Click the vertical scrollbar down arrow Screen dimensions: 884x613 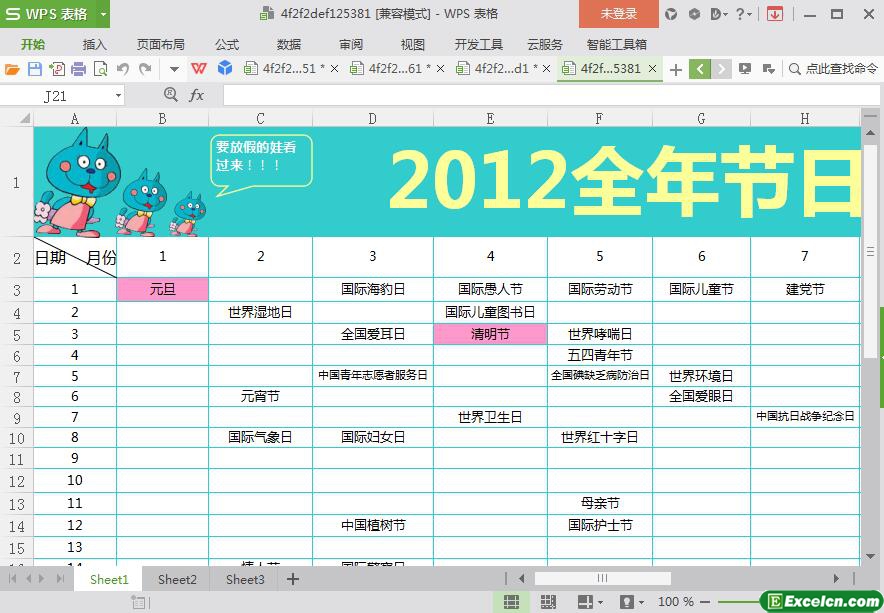[869, 557]
